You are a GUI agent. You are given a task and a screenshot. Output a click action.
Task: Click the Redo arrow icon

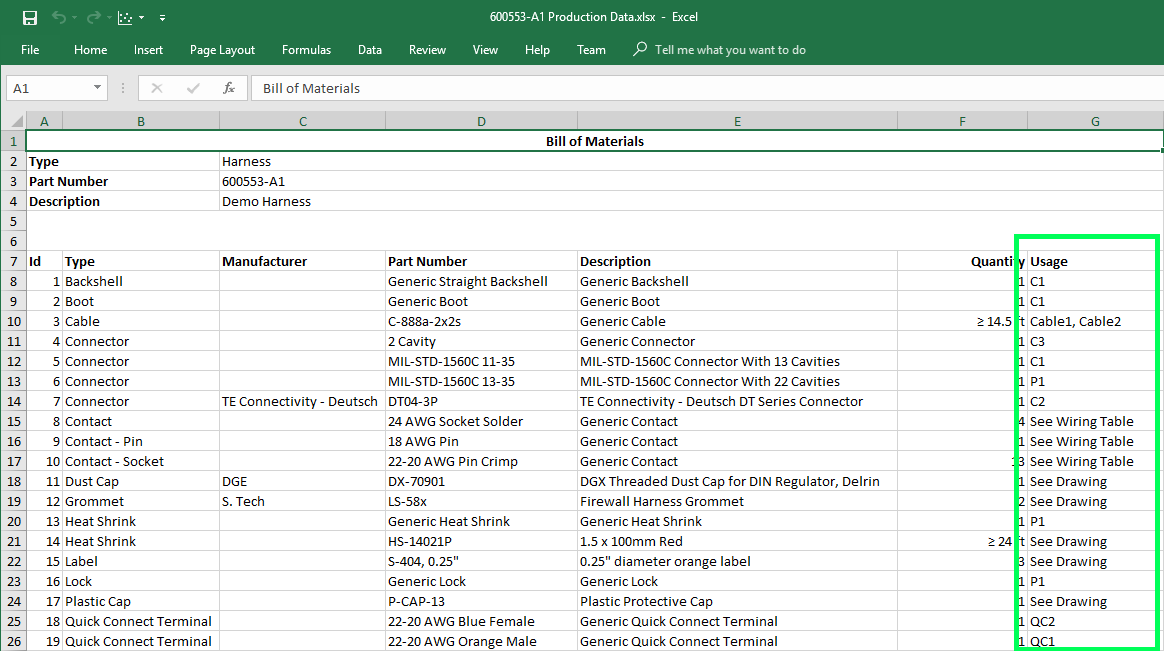pyautogui.click(x=94, y=17)
